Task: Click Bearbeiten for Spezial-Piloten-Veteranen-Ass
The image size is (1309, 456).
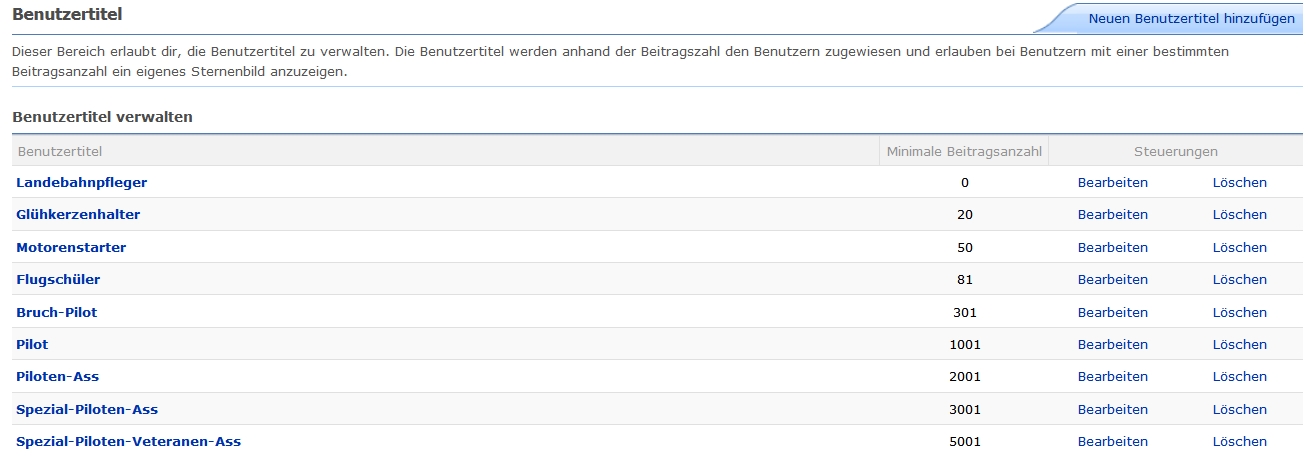Action: coord(1112,441)
